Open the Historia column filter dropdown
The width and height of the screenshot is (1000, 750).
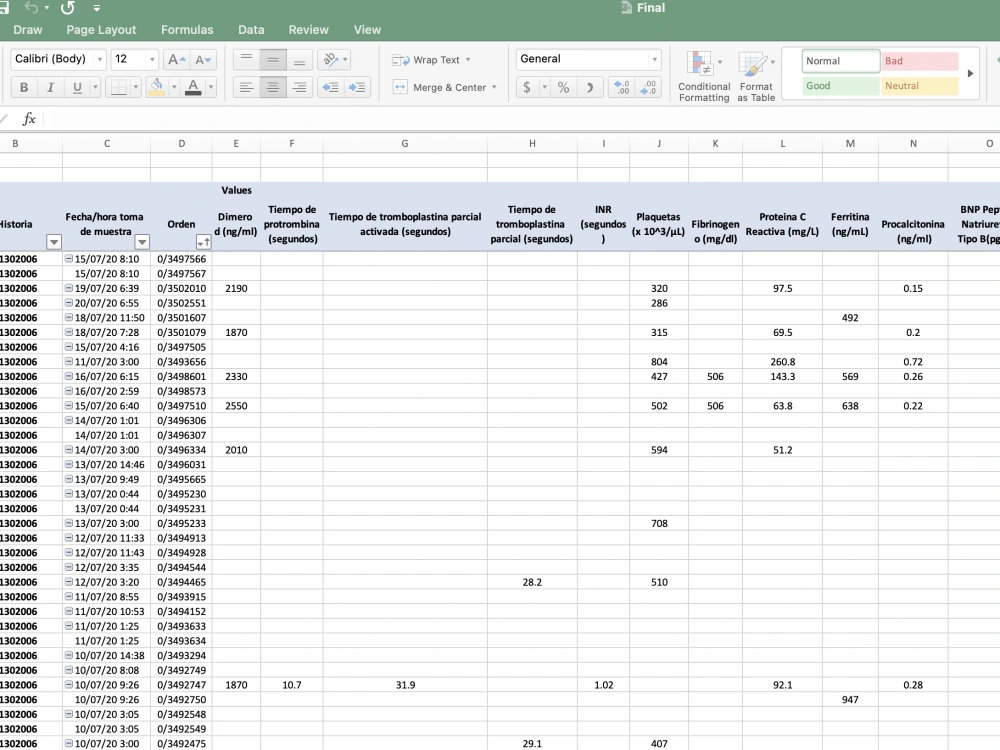(54, 242)
